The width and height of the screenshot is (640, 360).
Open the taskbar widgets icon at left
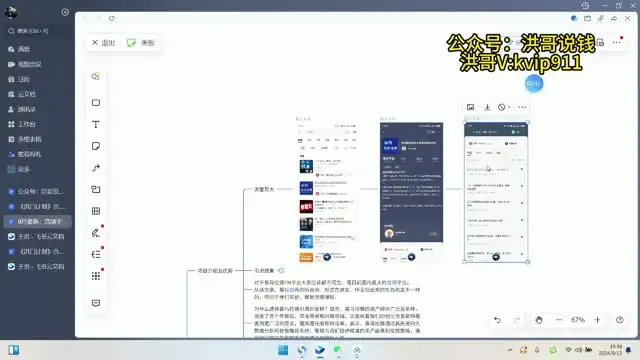(13, 350)
